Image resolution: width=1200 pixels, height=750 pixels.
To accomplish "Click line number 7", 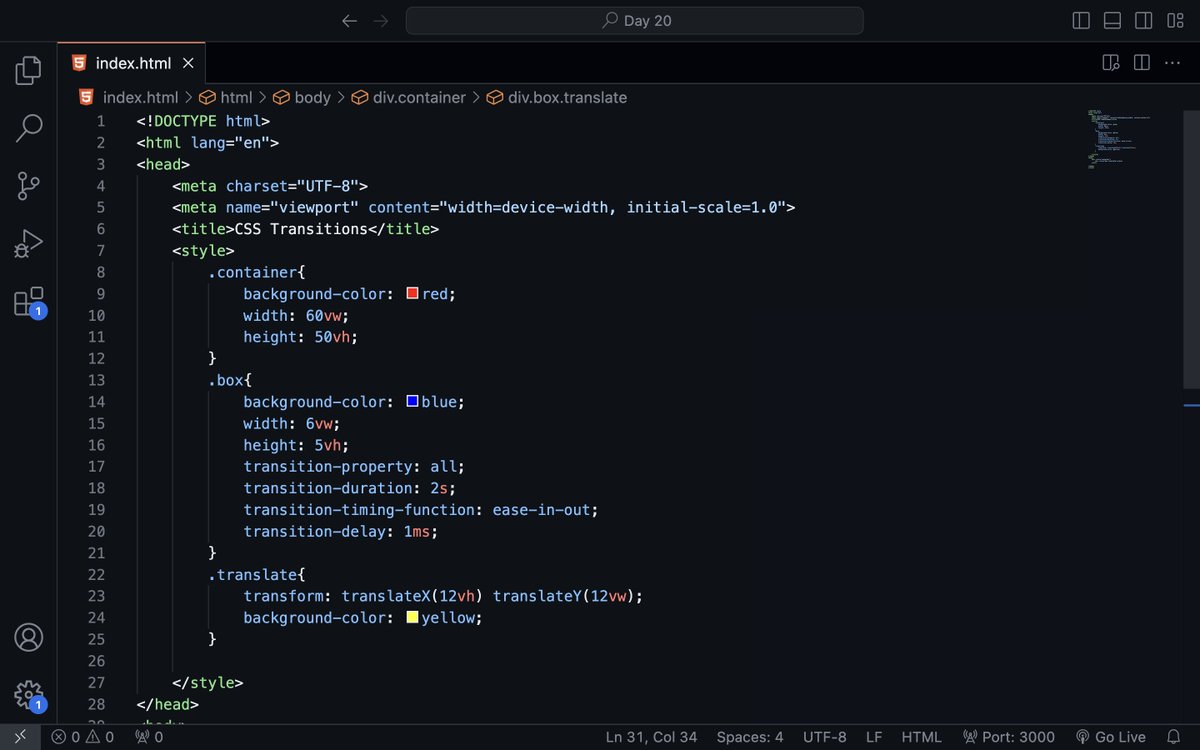I will pyautogui.click(x=100, y=251).
